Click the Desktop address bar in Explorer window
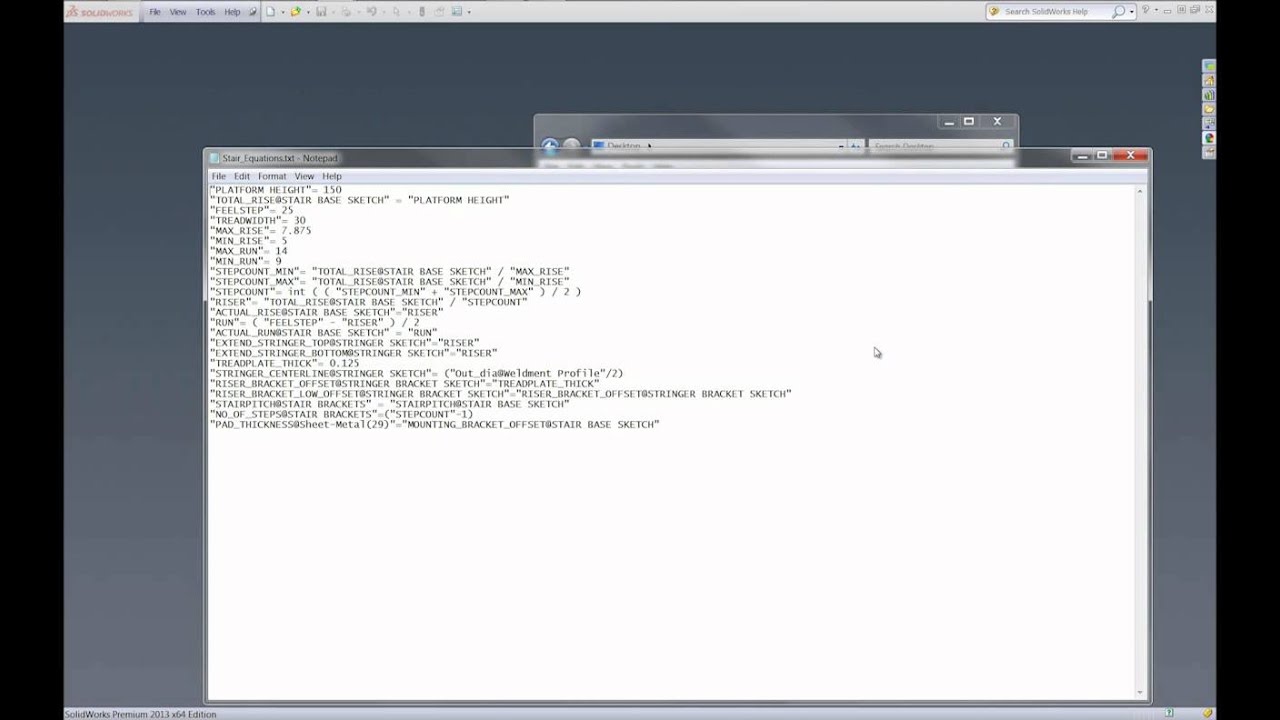The width and height of the screenshot is (1280, 720). click(717, 146)
